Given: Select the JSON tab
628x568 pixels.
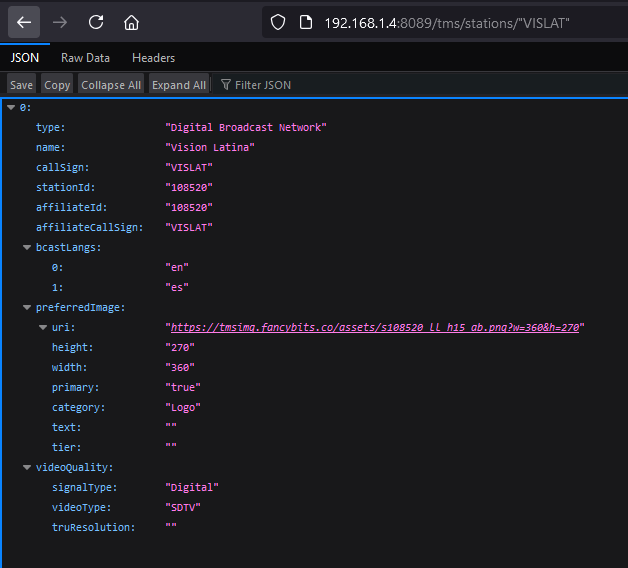Looking at the screenshot, I should pos(25,58).
